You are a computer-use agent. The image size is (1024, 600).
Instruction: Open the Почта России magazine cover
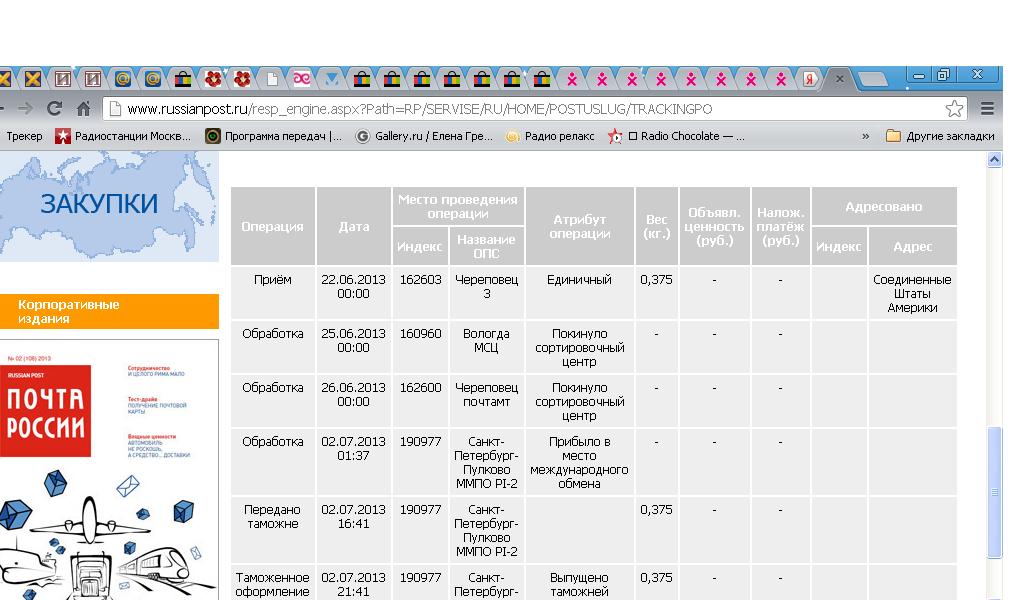(109, 469)
